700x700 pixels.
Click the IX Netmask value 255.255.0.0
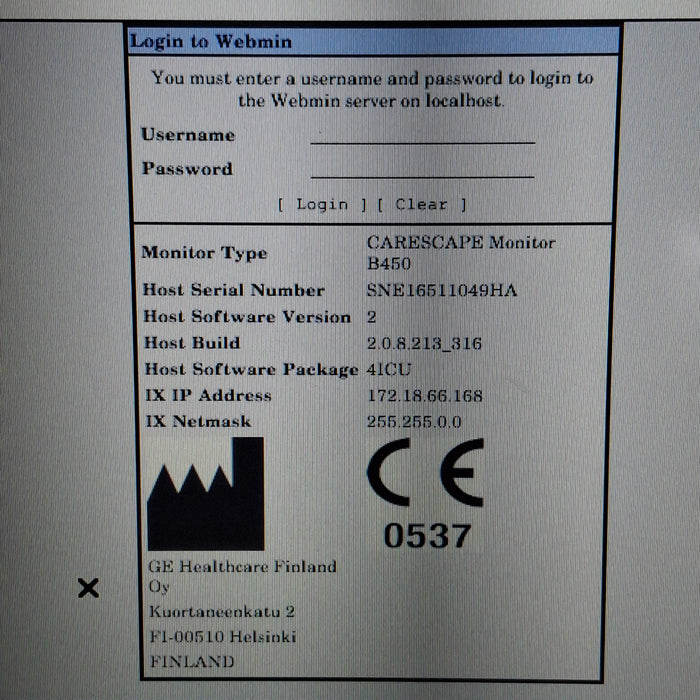pos(414,421)
